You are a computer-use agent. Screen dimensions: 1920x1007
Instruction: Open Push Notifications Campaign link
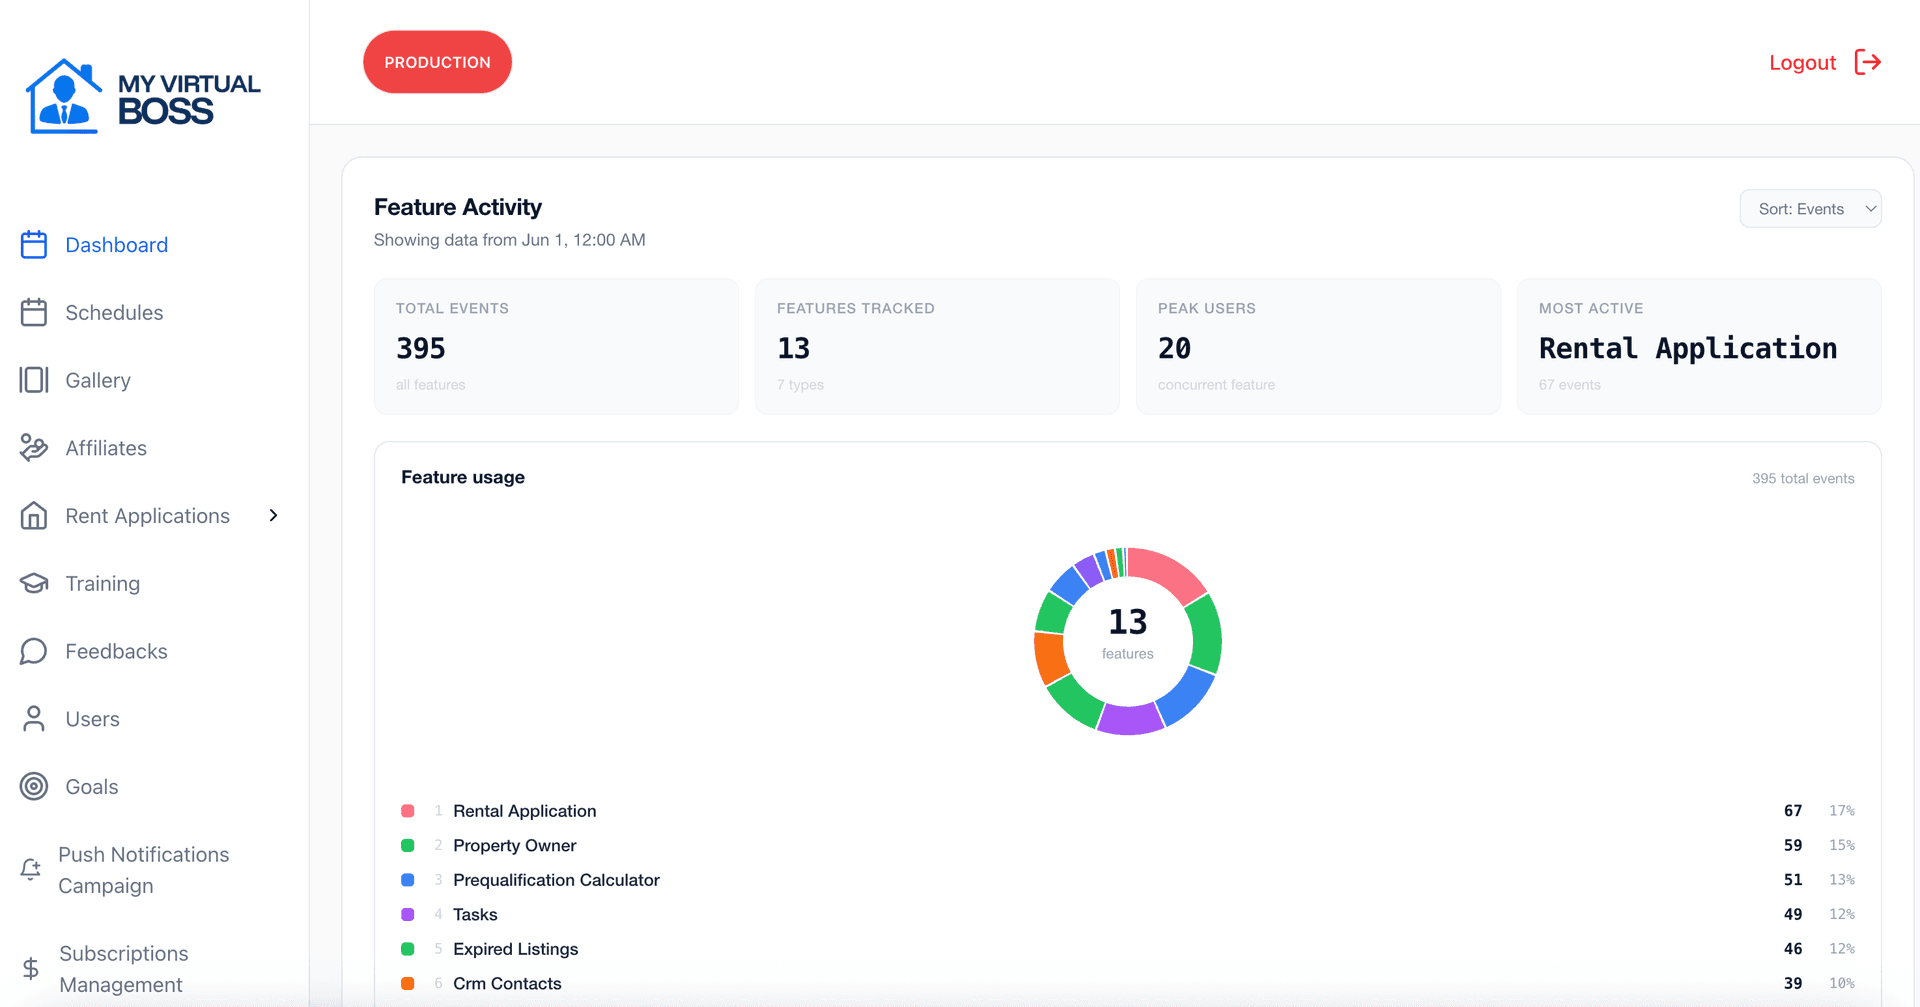[x=144, y=870]
